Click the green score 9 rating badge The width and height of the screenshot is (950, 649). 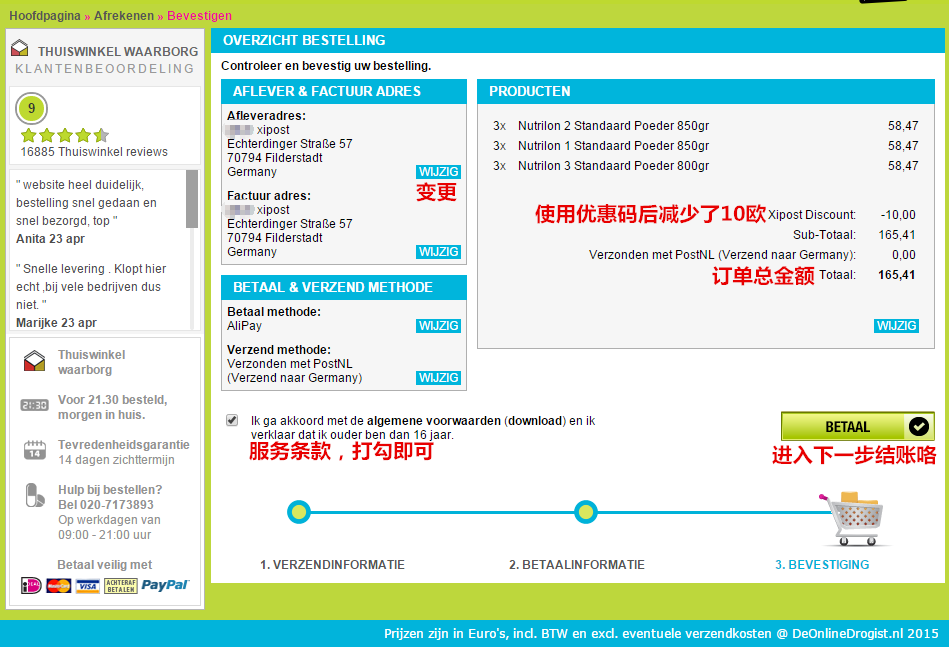coord(31,108)
